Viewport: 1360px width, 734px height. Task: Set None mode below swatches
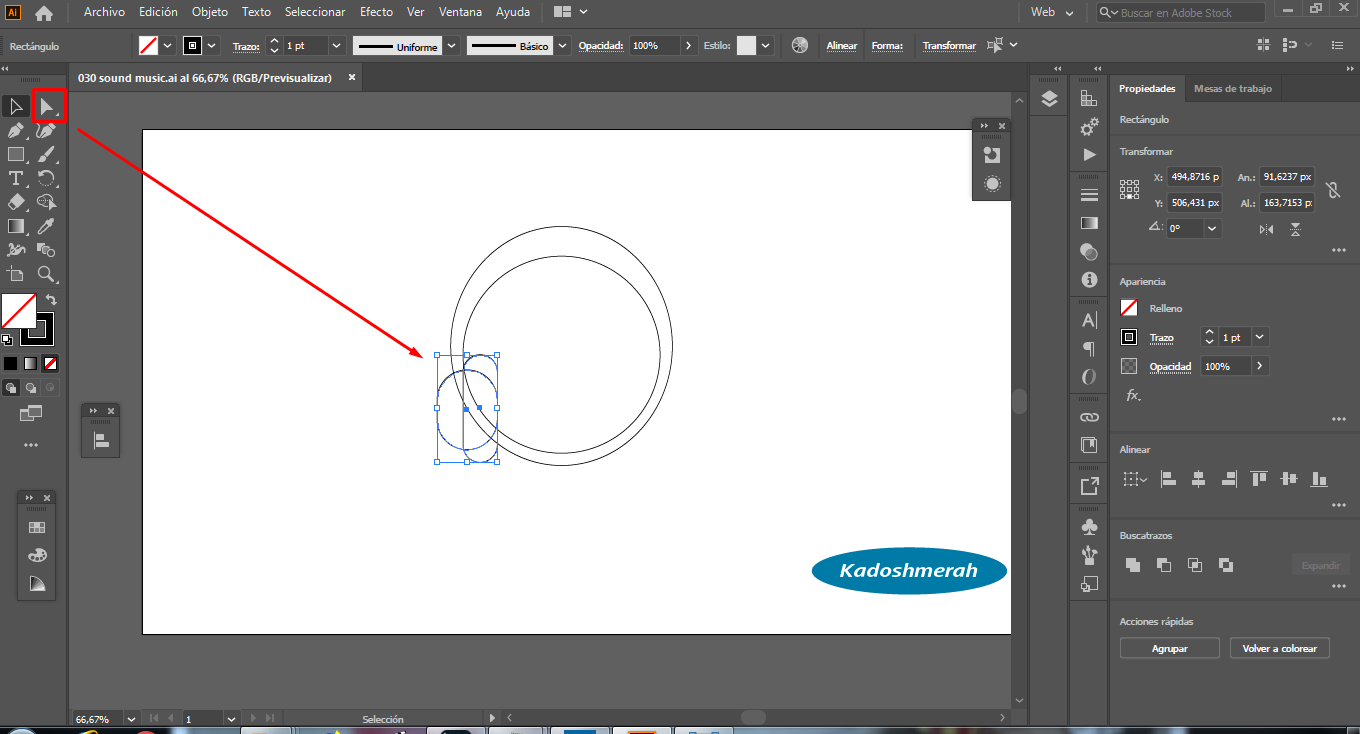click(50, 363)
